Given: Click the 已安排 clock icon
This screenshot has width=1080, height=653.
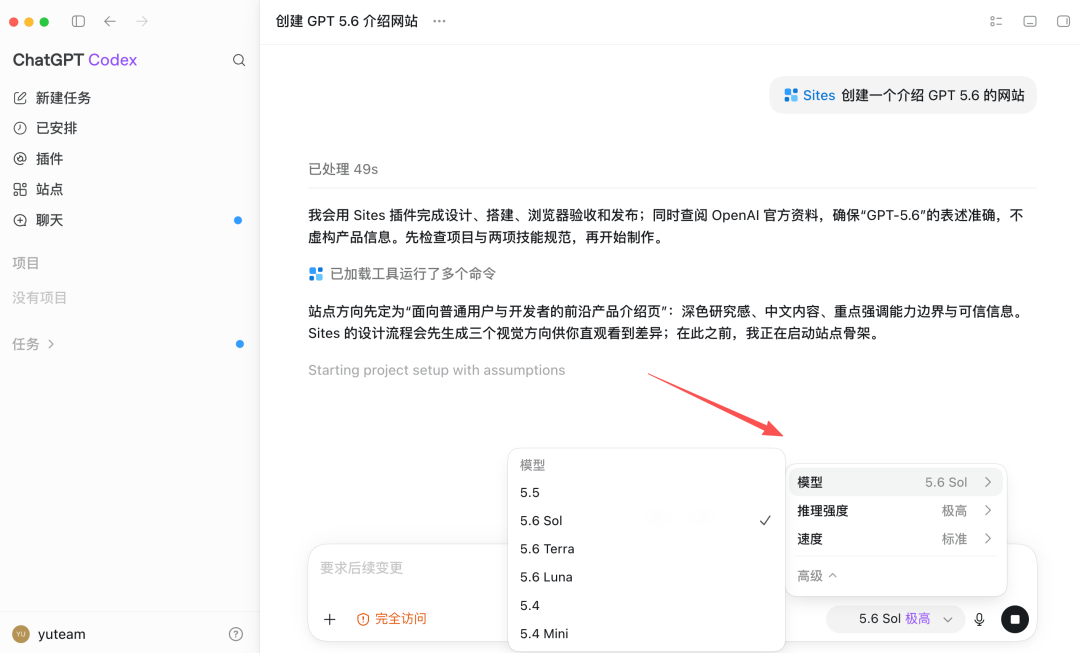Looking at the screenshot, I should [x=20, y=128].
